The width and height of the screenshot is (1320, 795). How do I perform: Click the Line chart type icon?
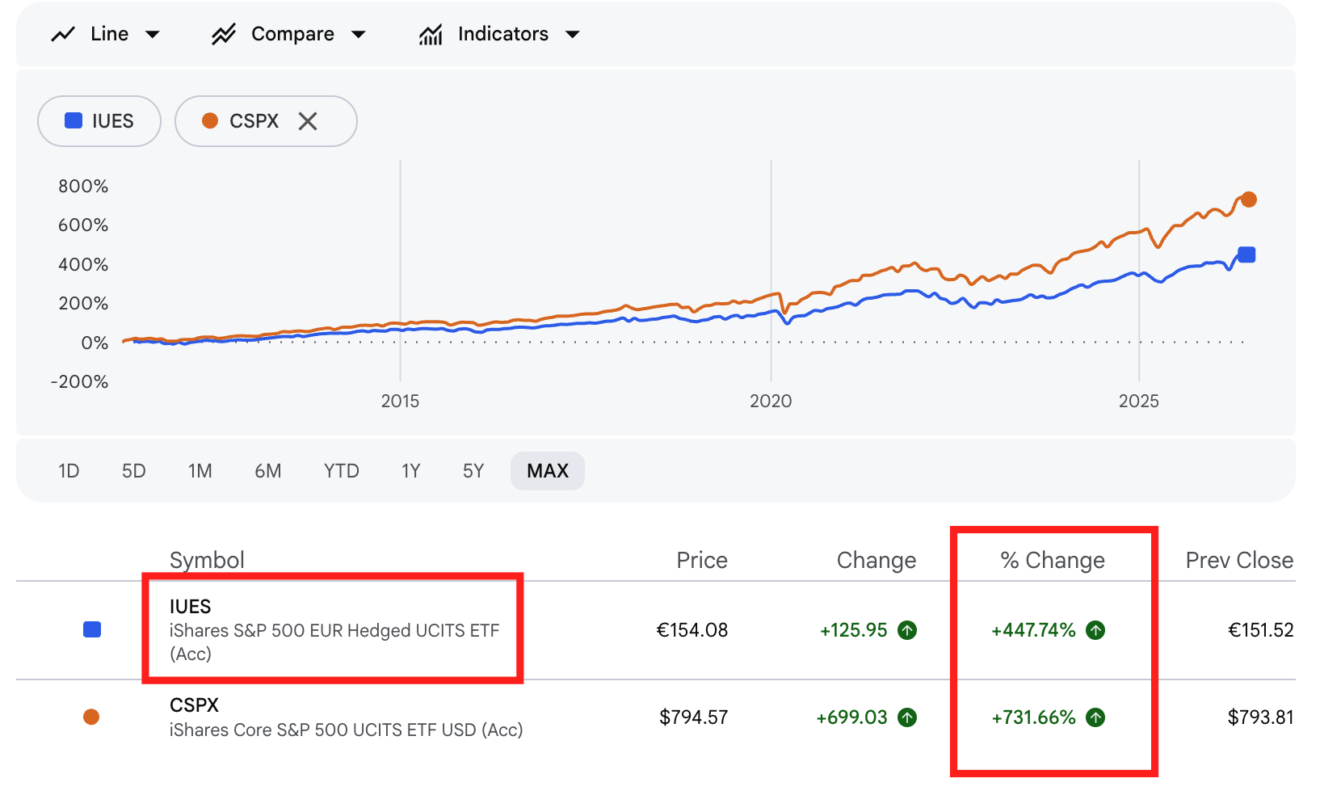pos(64,34)
